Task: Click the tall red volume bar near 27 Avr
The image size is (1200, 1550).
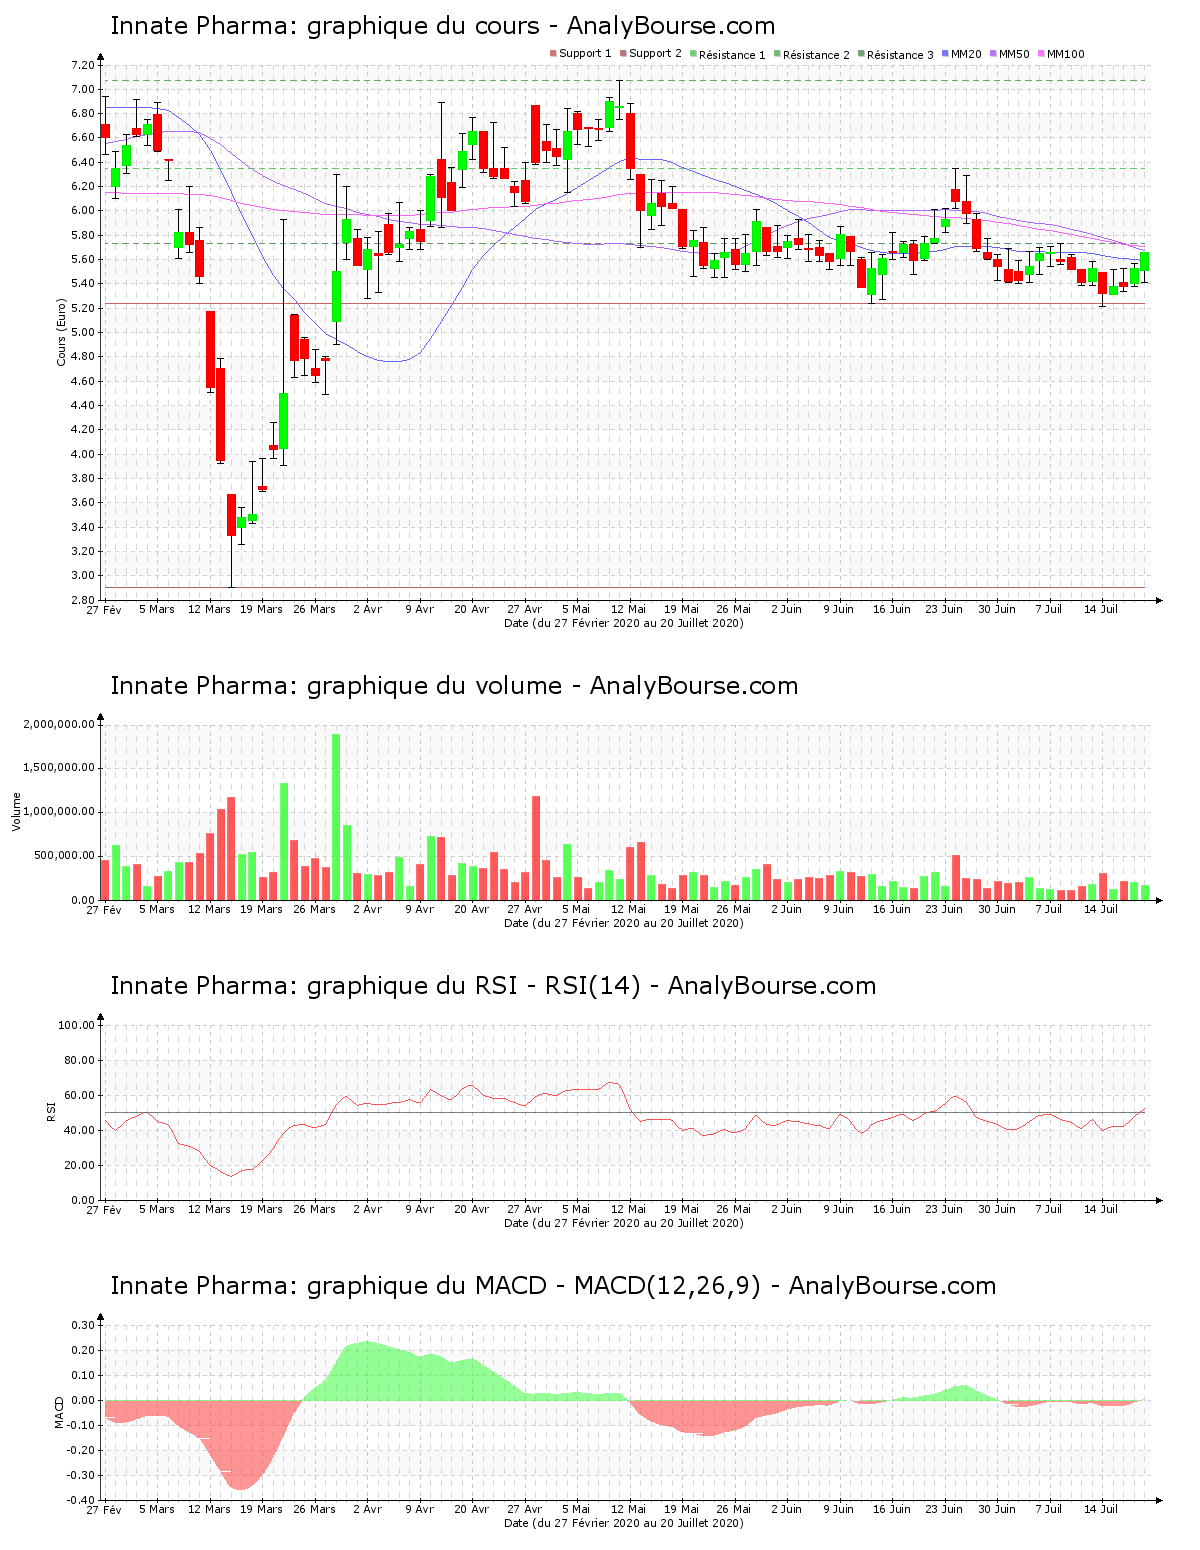Action: pyautogui.click(x=536, y=847)
